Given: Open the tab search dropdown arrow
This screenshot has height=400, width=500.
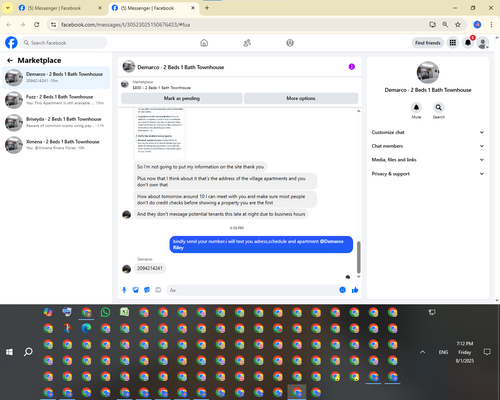Looking at the screenshot, I should click(8, 8).
